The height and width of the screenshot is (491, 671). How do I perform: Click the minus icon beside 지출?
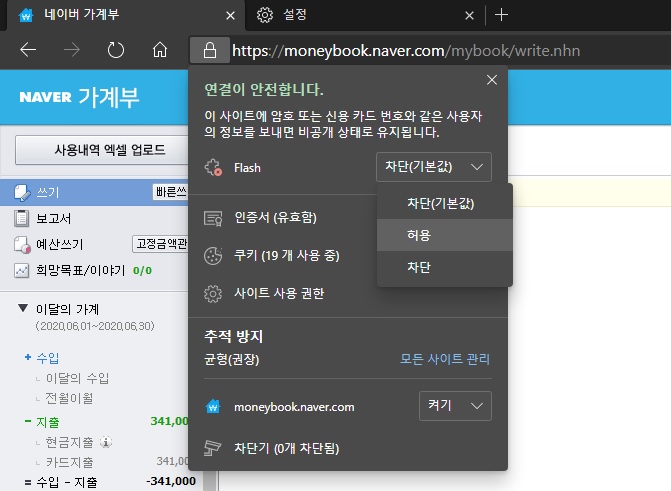28,421
